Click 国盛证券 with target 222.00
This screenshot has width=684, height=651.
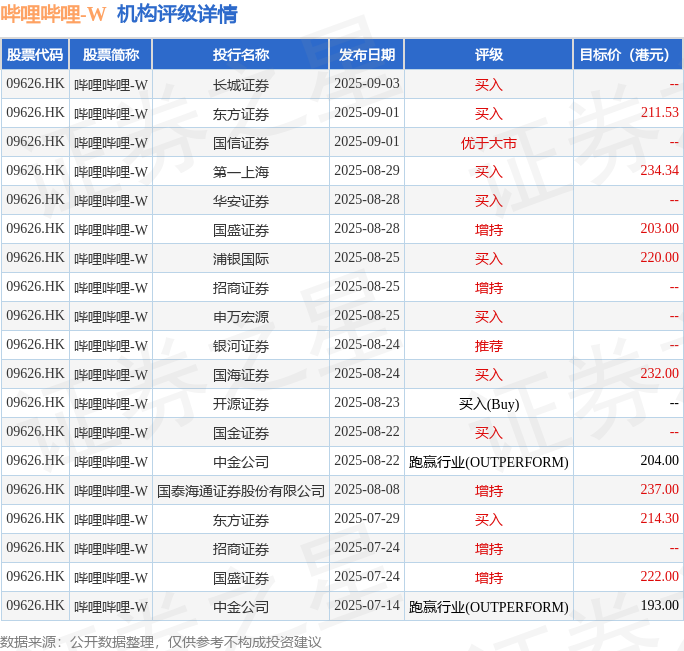click(241, 578)
